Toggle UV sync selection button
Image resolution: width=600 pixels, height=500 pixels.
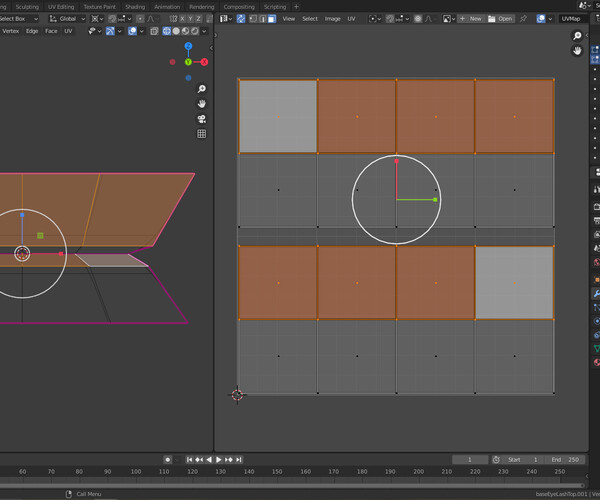[x=241, y=19]
